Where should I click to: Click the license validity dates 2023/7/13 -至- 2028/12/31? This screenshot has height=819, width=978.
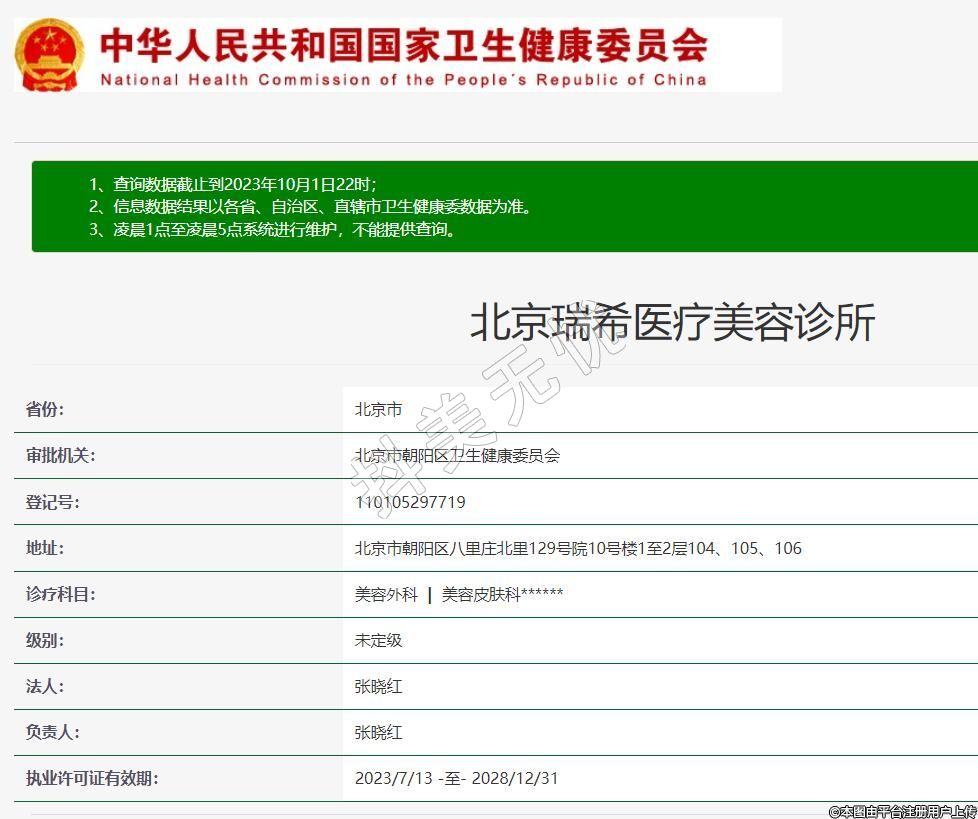(456, 778)
